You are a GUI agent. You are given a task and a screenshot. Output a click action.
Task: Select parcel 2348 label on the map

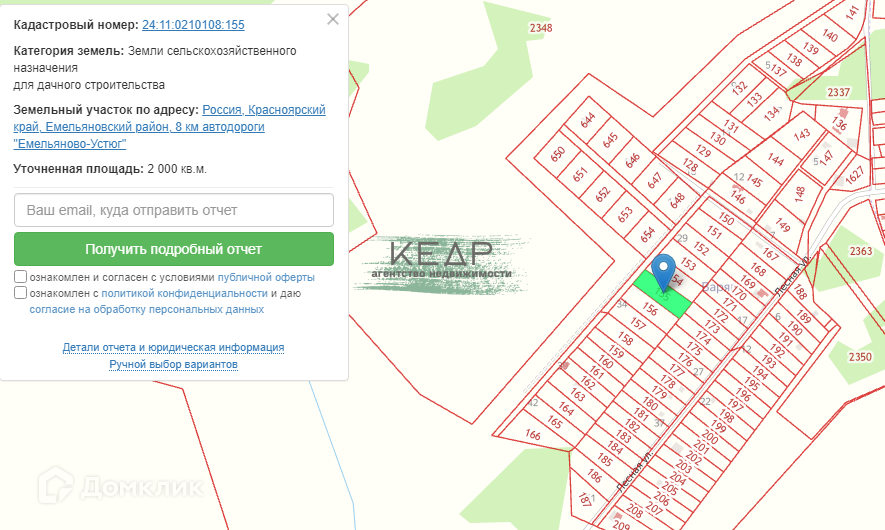pos(541,28)
